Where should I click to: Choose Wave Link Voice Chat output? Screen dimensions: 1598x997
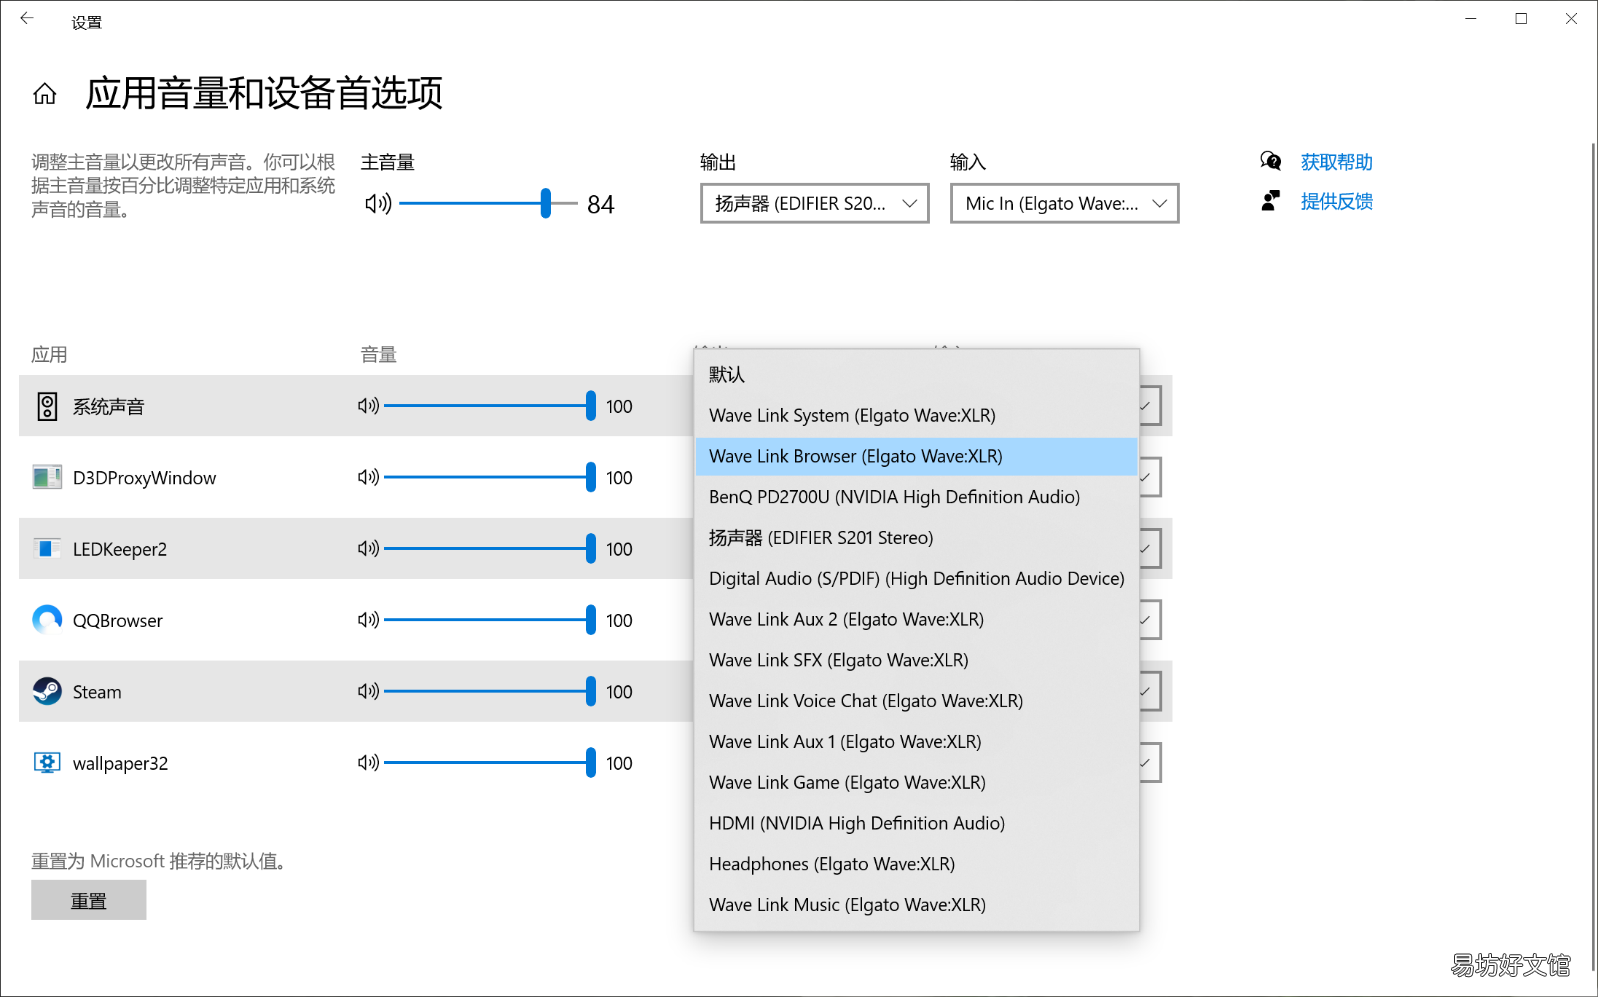tap(916, 701)
